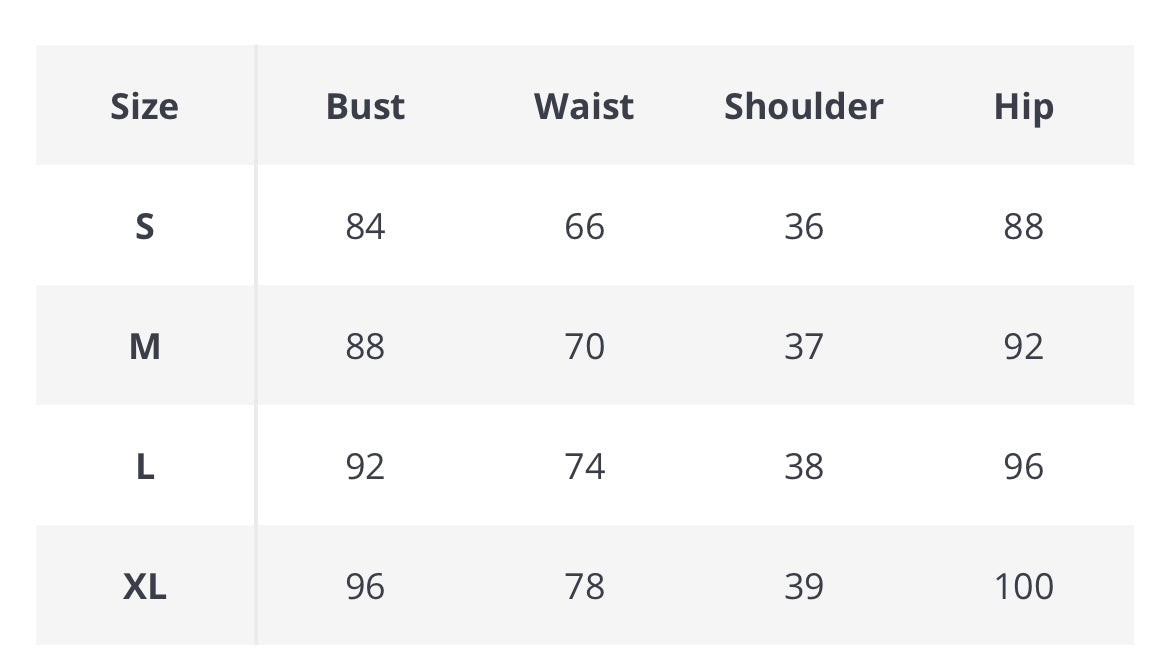This screenshot has width=1155, height=663.
Task: Click bust value 96 in XL row
Action: 365,587
